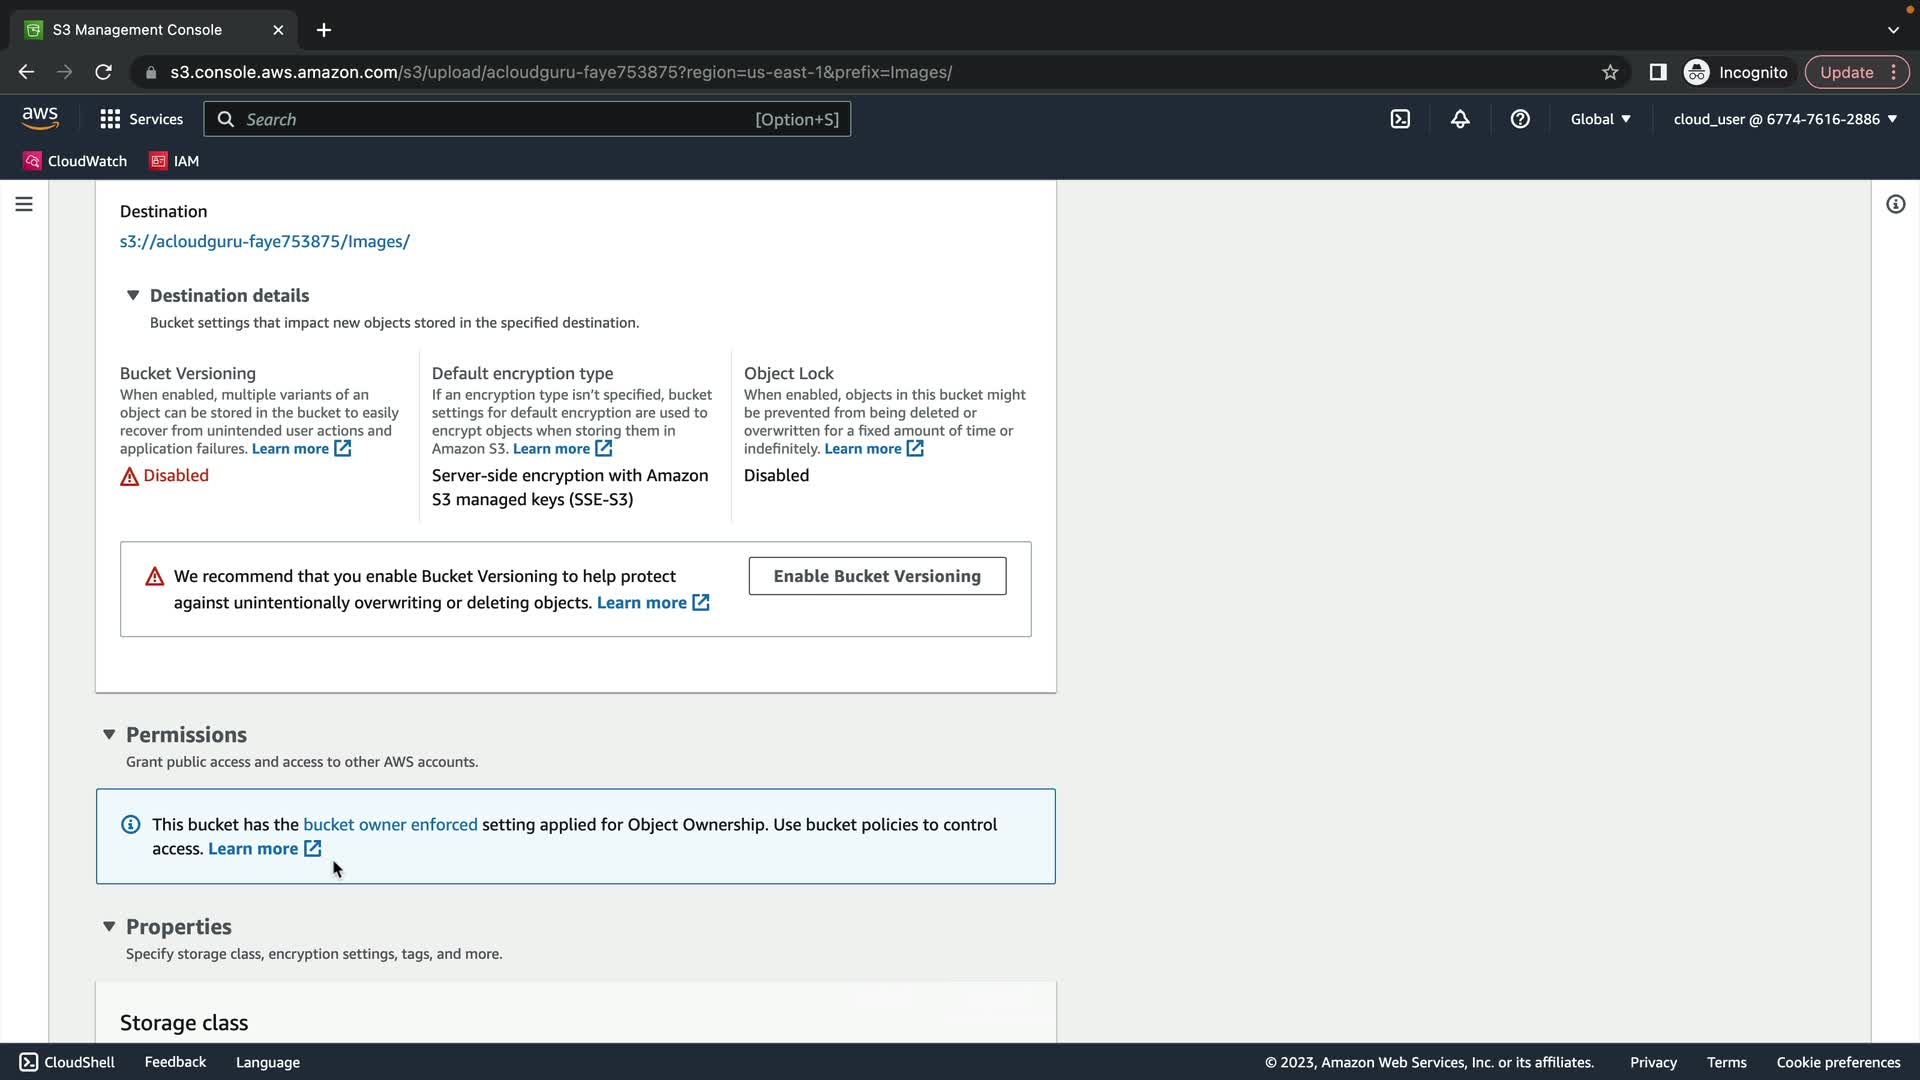
Task: Open the s3://acloudguru-faye753875/Images/ destination link
Action: [x=264, y=241]
